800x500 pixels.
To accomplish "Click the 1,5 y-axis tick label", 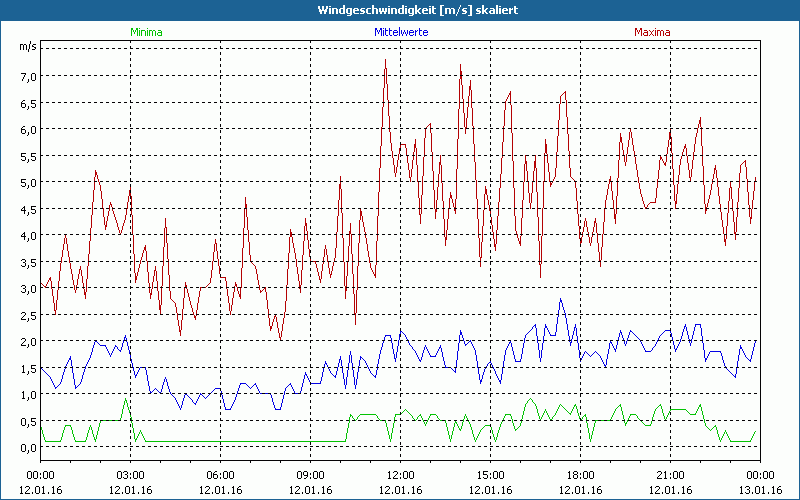I will click(26, 368).
